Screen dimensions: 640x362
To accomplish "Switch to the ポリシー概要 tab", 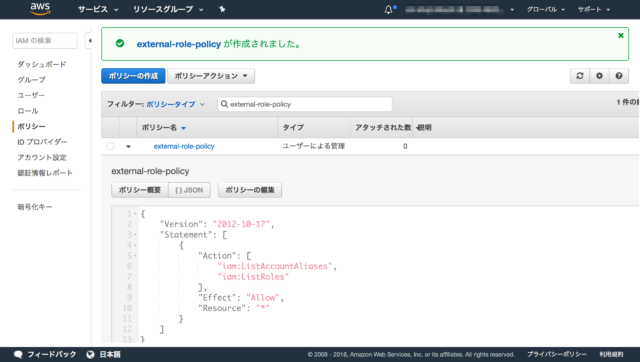I will pyautogui.click(x=140, y=190).
